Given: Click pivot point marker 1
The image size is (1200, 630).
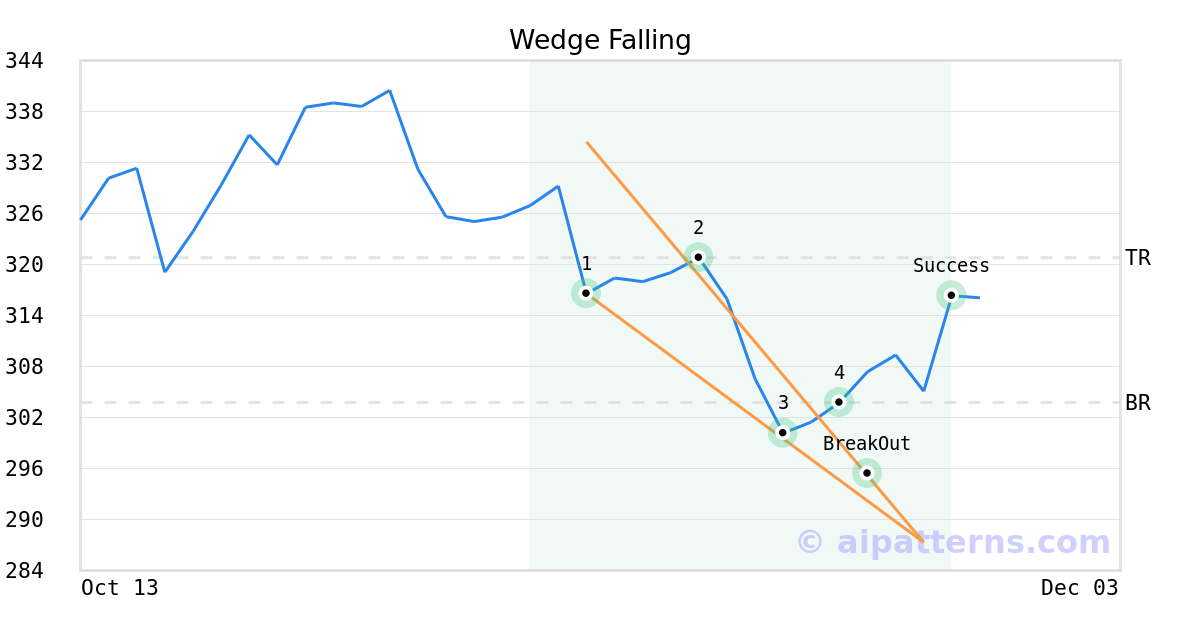Looking at the screenshot, I should pos(586,293).
